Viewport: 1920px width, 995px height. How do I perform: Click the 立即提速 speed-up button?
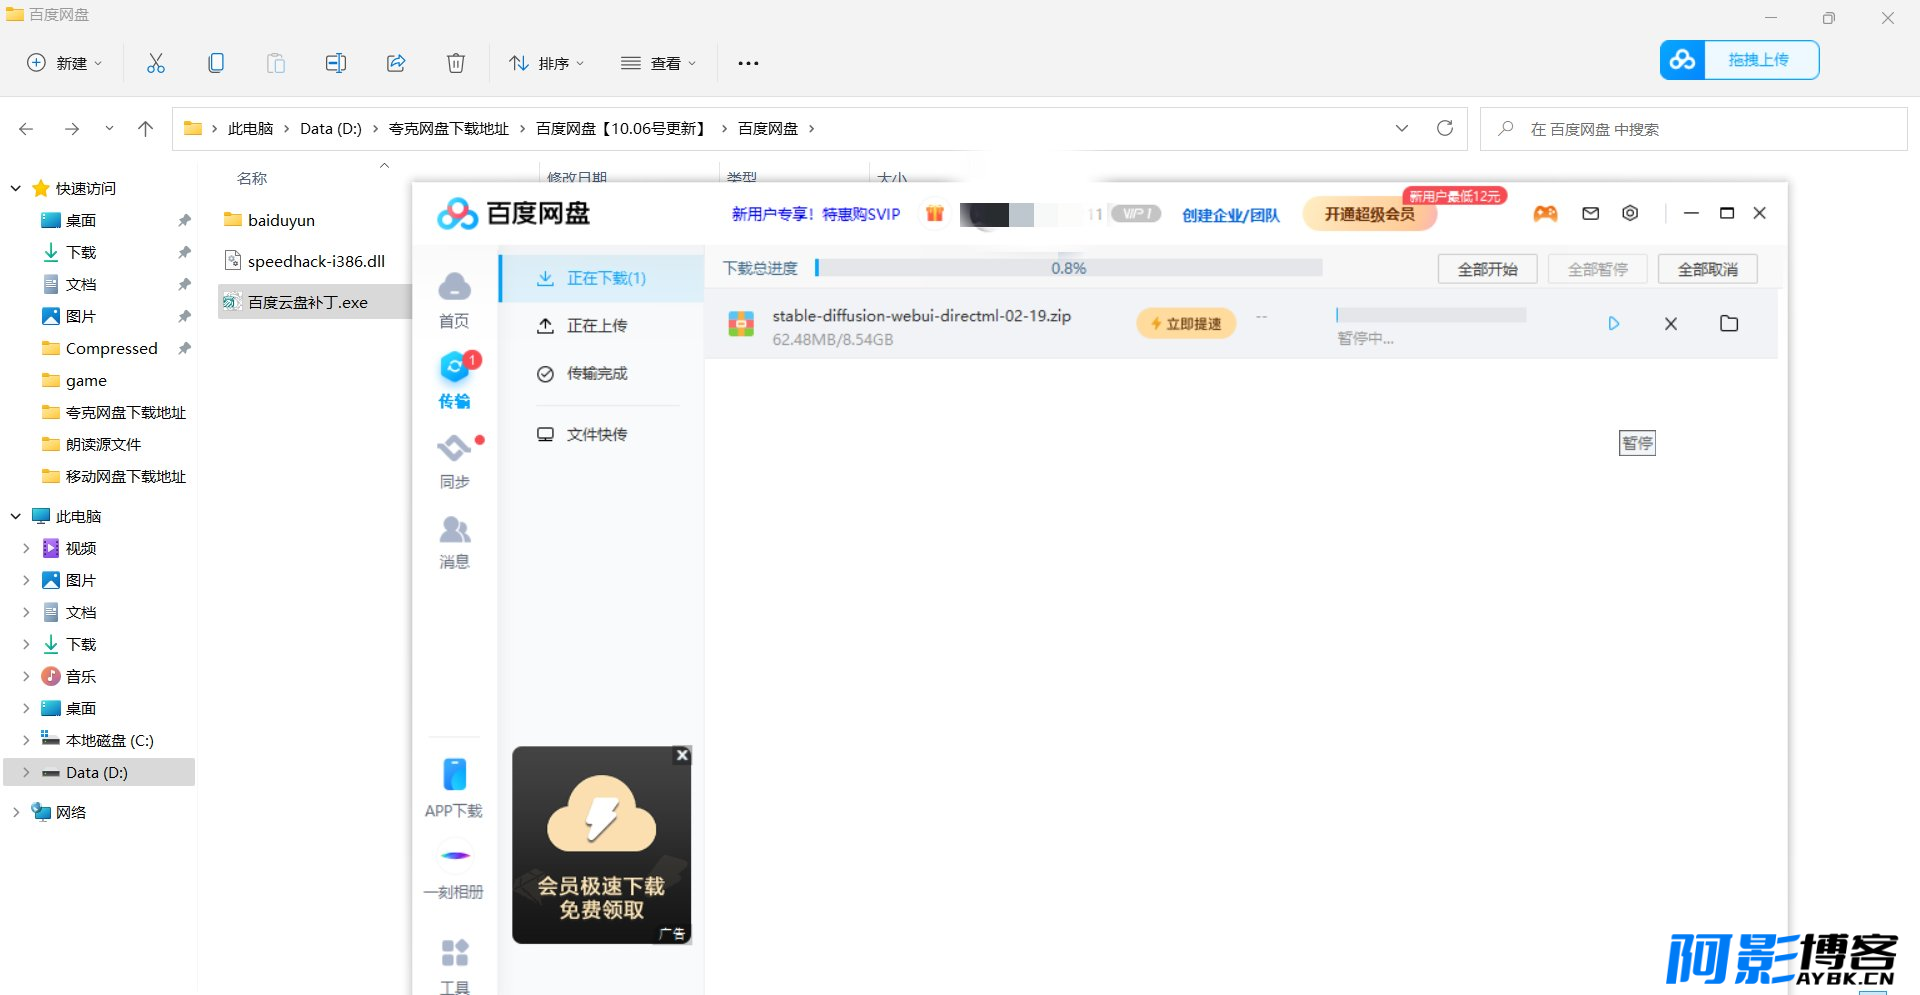1186,324
